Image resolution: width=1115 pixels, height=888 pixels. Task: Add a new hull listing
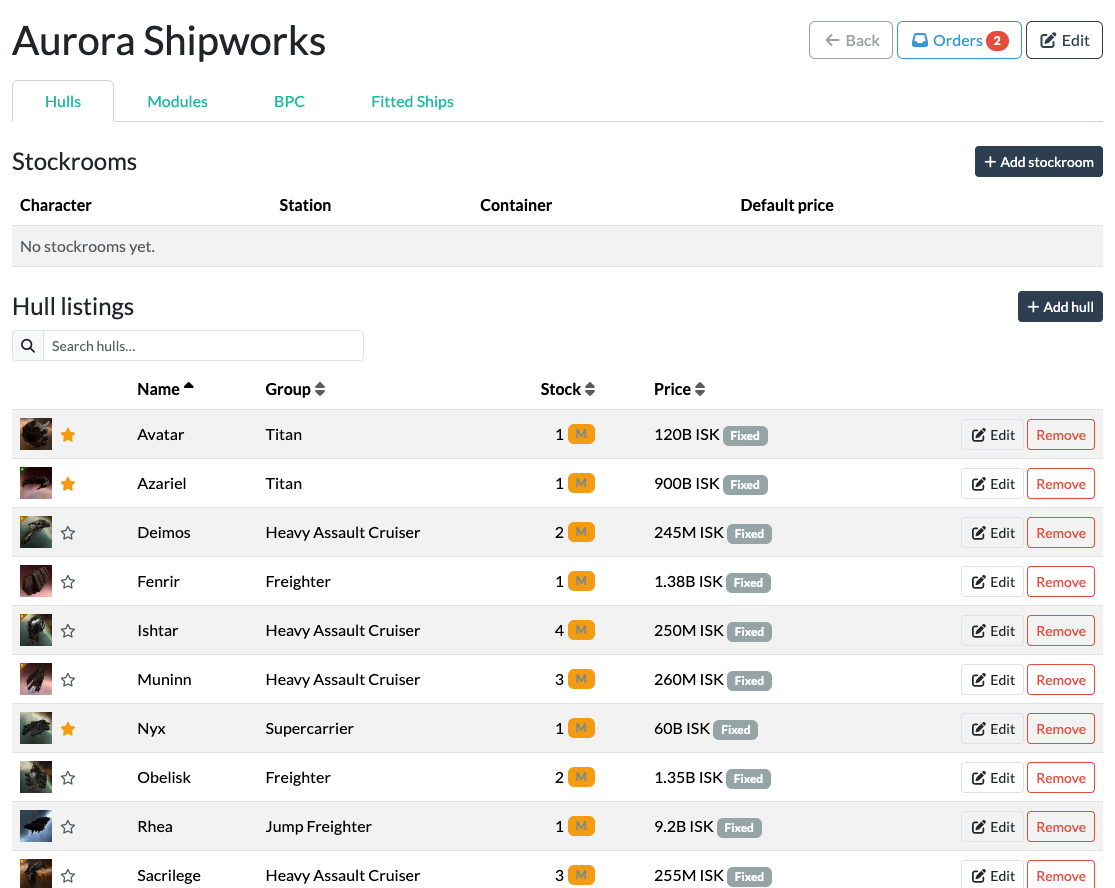[x=1060, y=307]
